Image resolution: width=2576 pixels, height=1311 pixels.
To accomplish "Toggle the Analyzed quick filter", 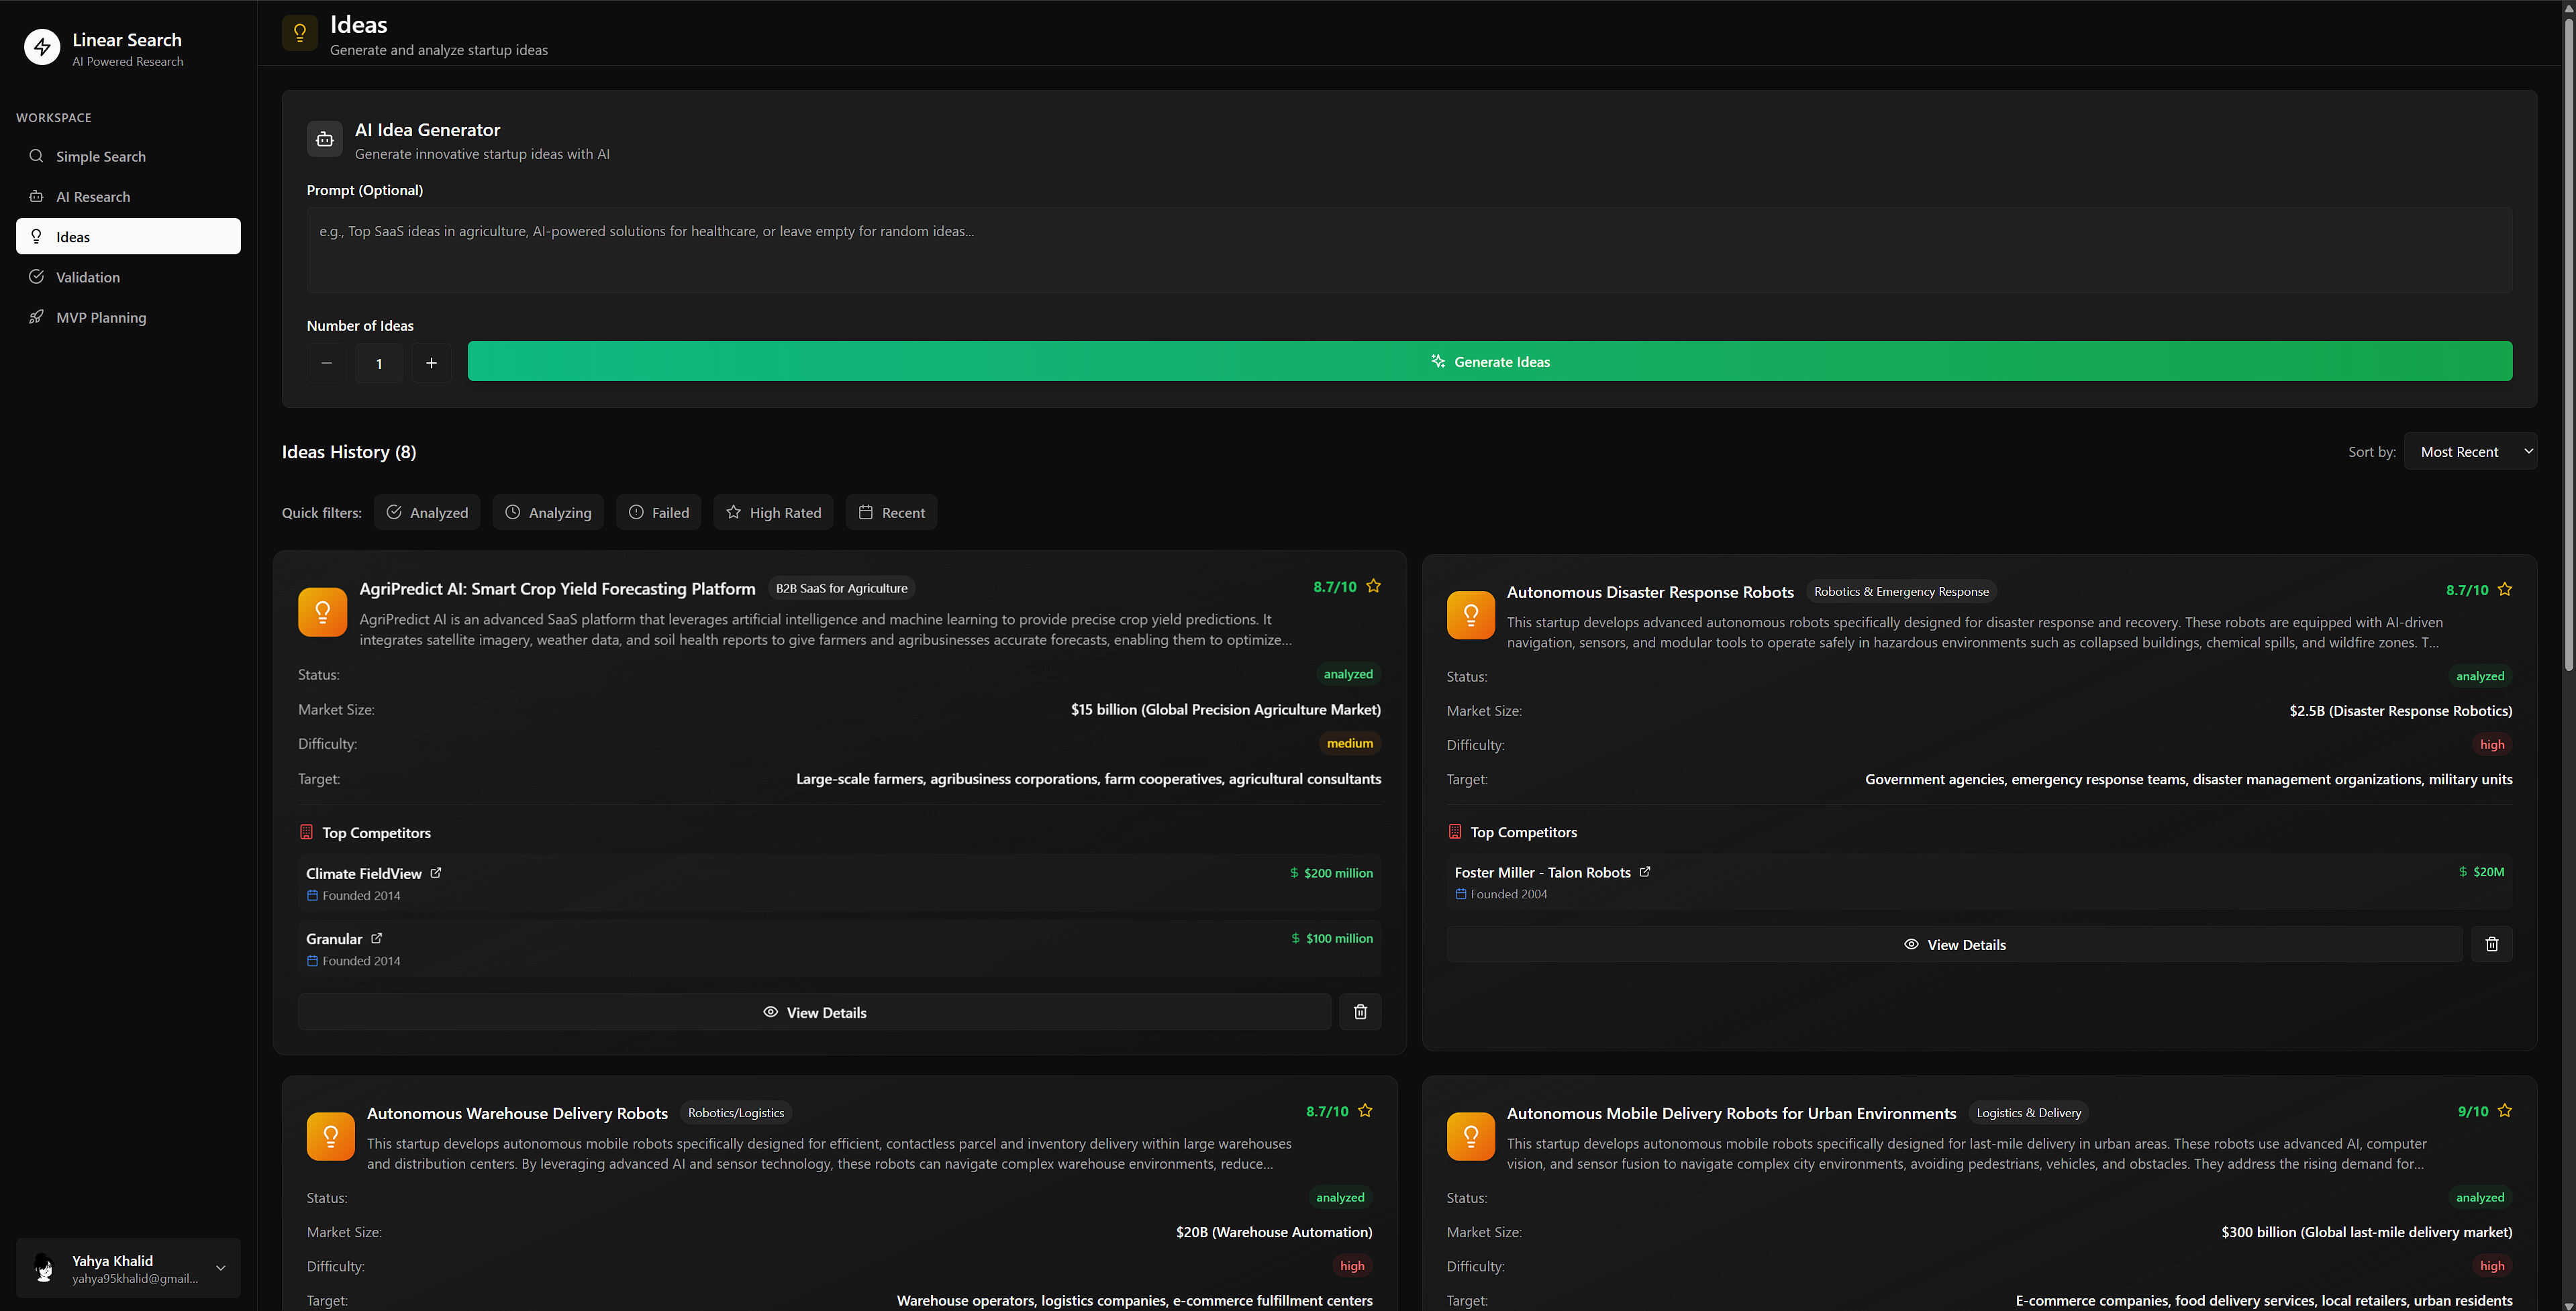I will (x=427, y=512).
